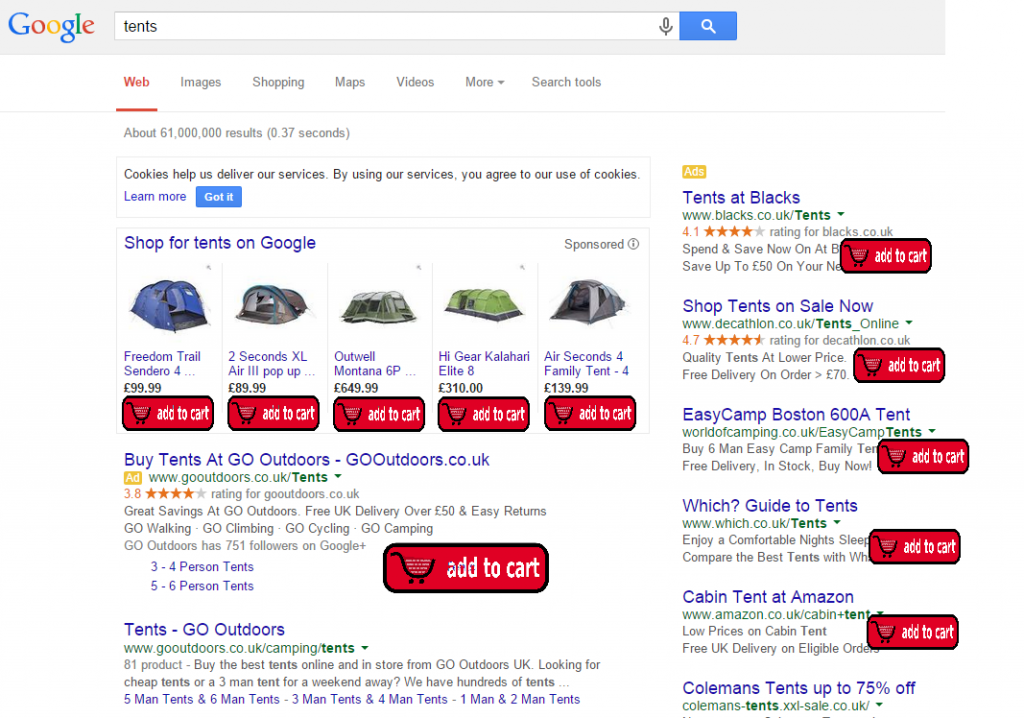Click add to cart beside EasyCamp Boston ad

coord(923,457)
